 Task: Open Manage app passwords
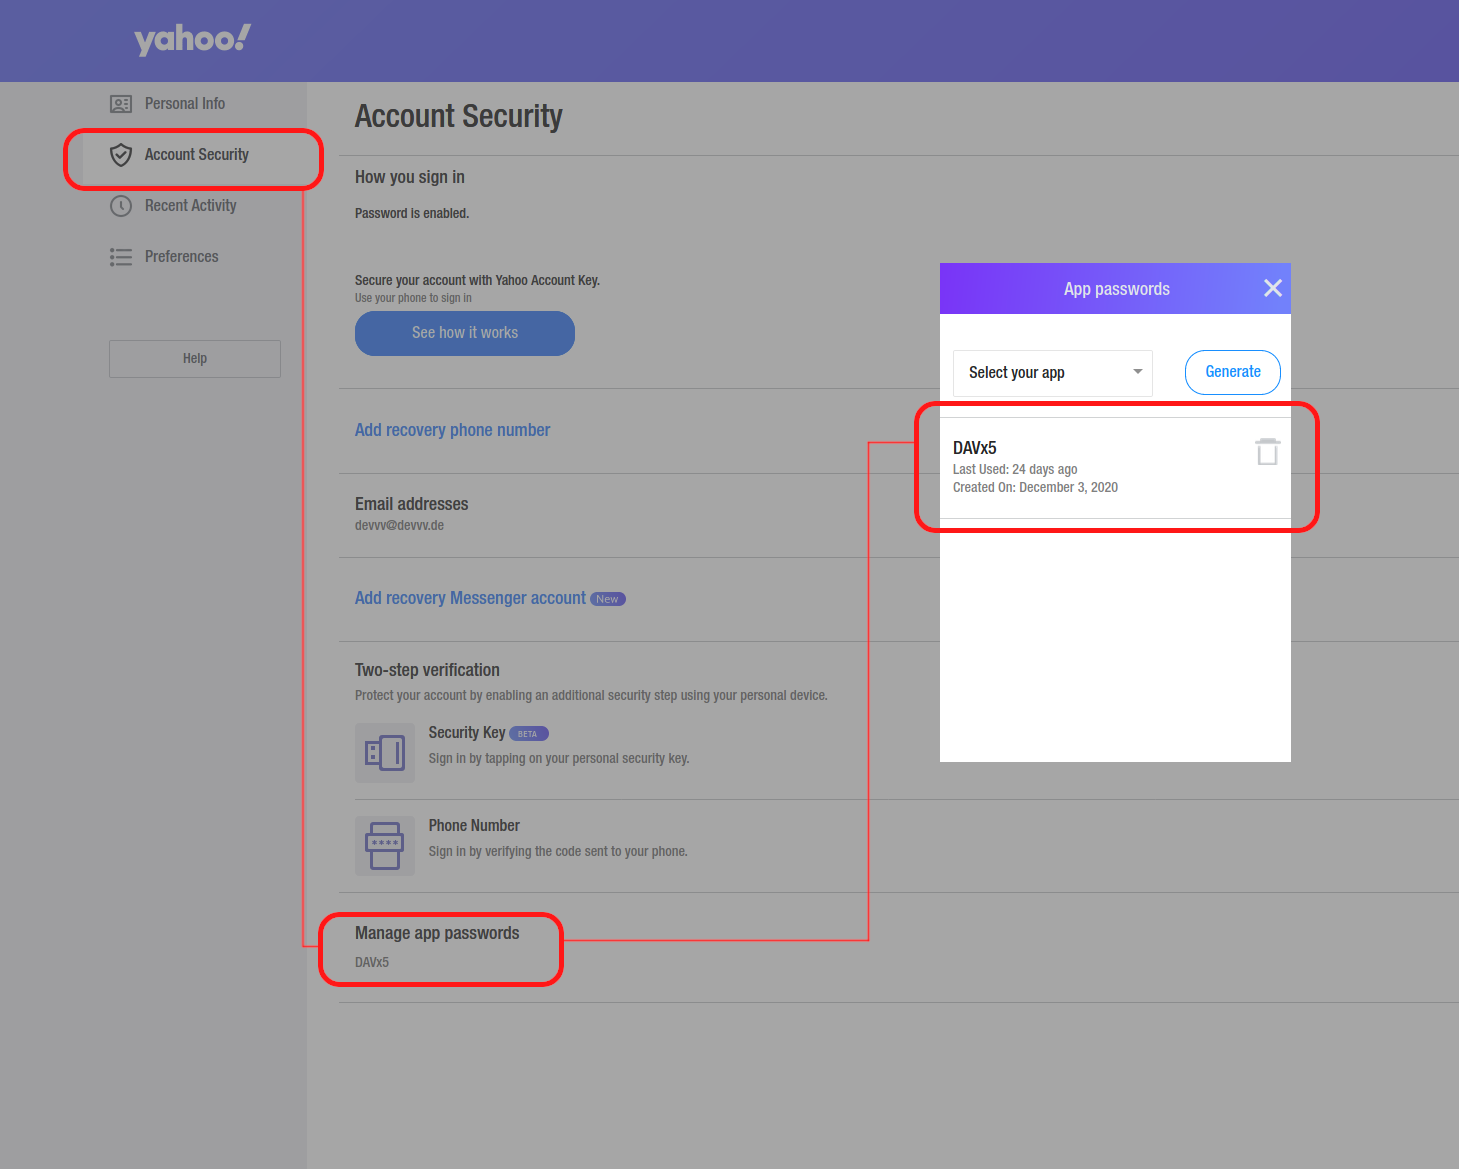pos(437,933)
